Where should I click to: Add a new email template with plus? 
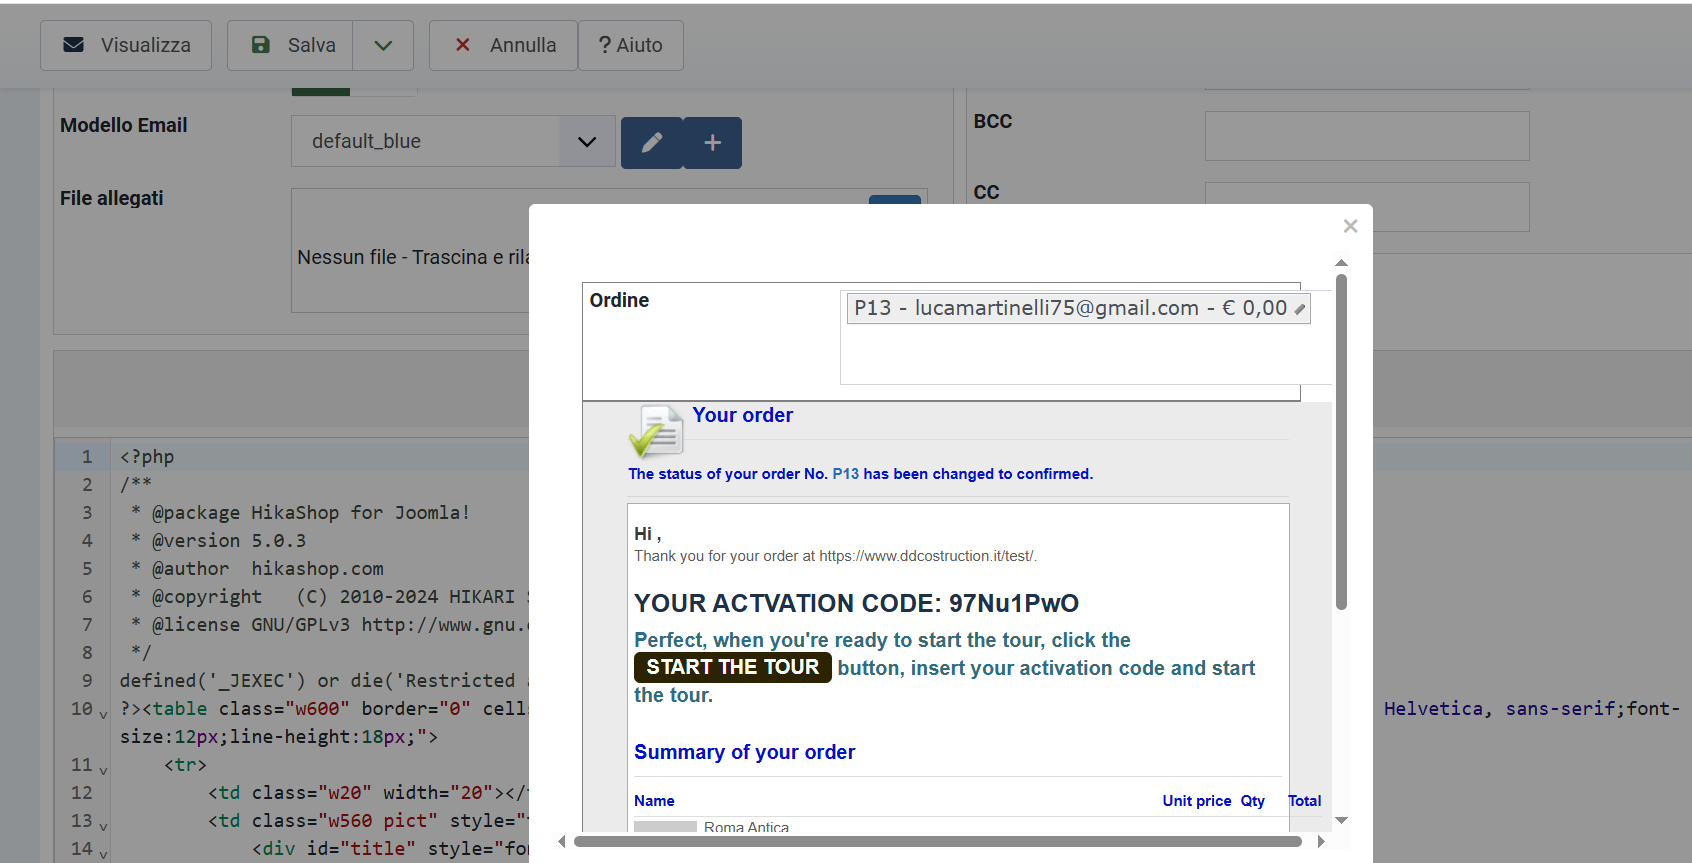pos(712,142)
